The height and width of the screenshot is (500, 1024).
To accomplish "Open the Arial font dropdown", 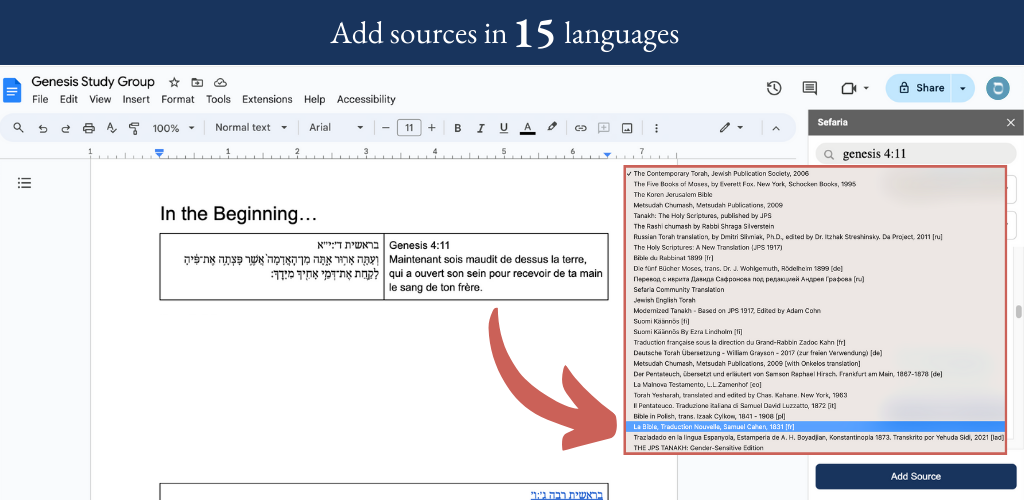I will pos(336,128).
